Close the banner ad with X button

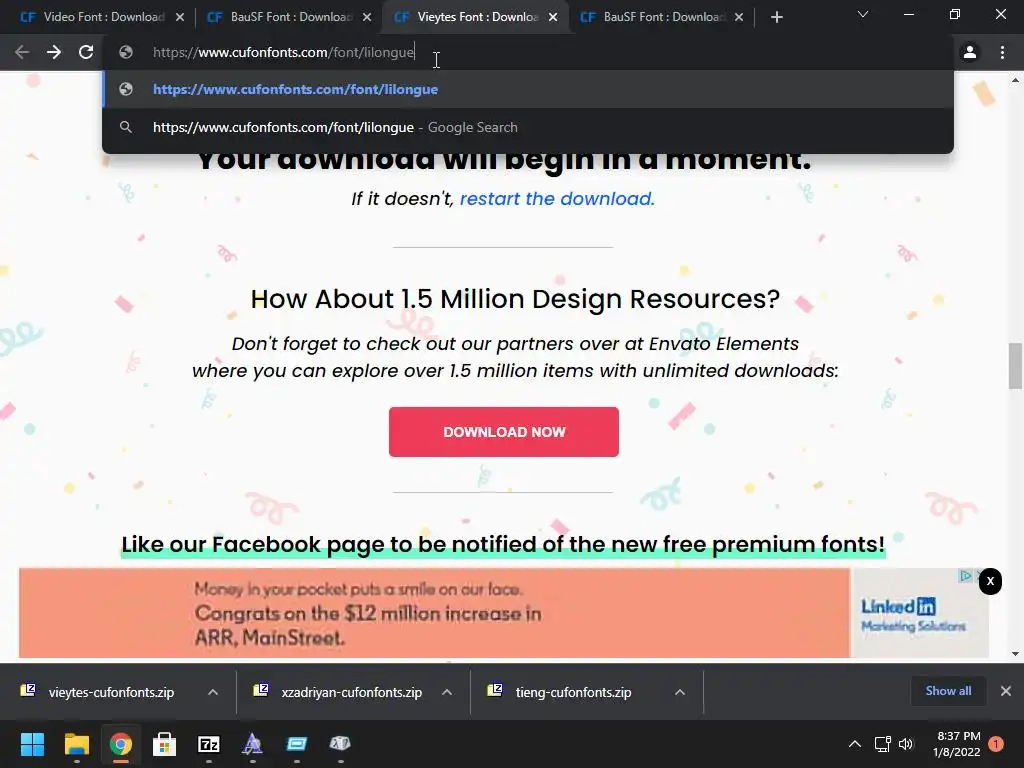pyautogui.click(x=990, y=581)
